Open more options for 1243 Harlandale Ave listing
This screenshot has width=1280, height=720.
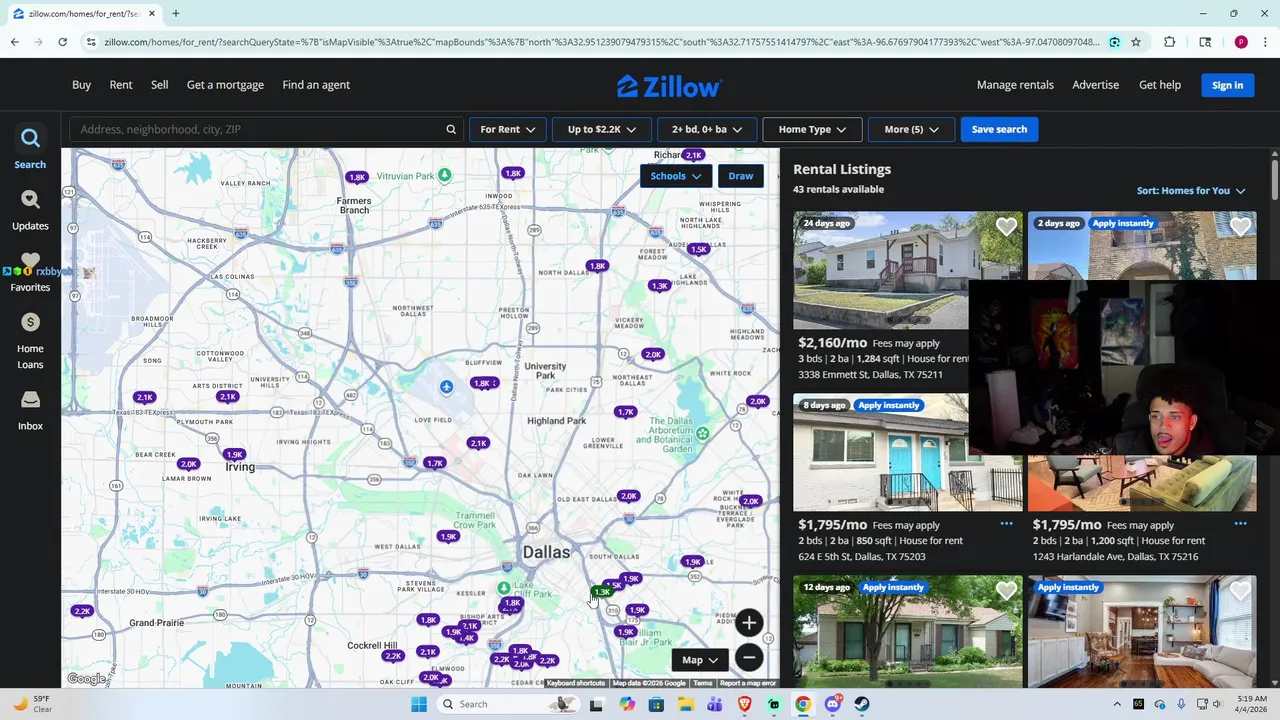click(x=1240, y=523)
